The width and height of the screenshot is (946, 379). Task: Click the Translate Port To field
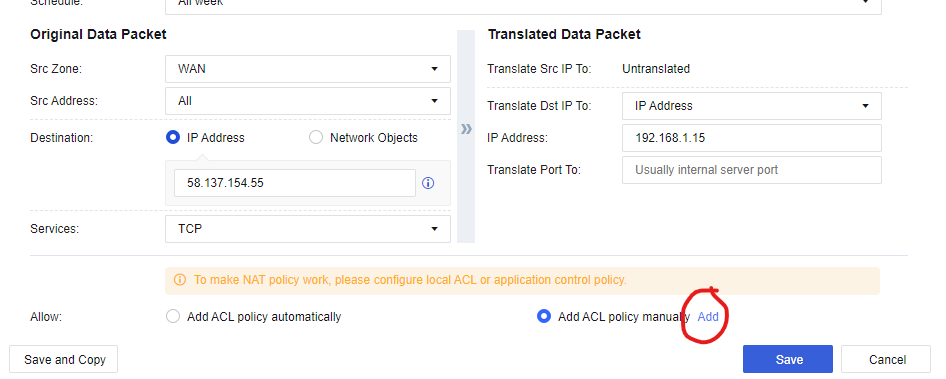click(752, 170)
